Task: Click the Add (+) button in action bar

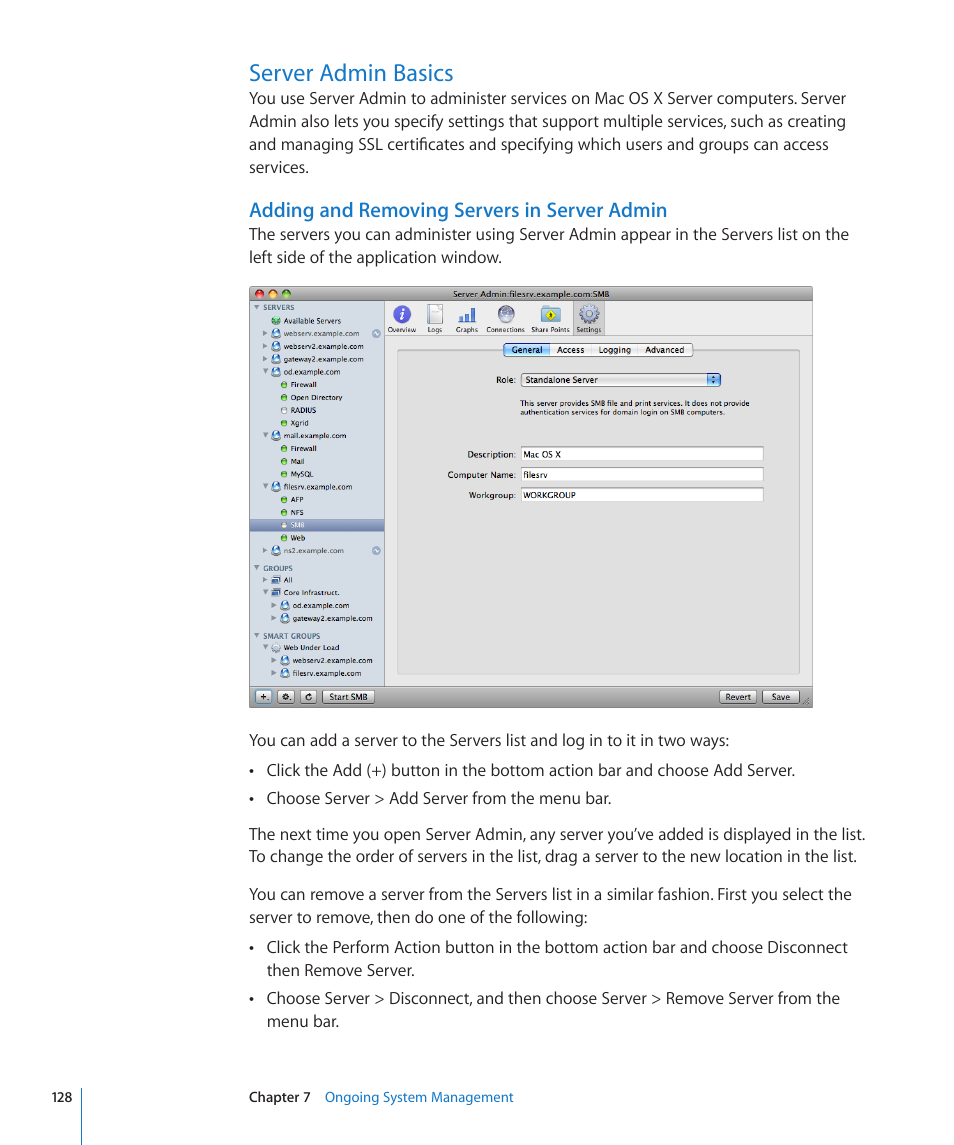Action: pyautogui.click(x=264, y=697)
